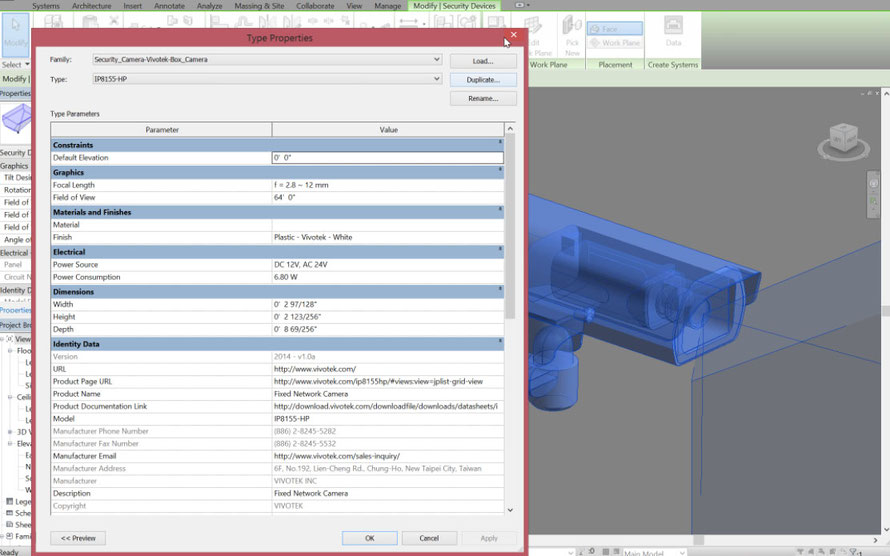Screen dimensions: 890x556
Task: Switch to the Collaborate ribbon tab
Action: point(315,6)
